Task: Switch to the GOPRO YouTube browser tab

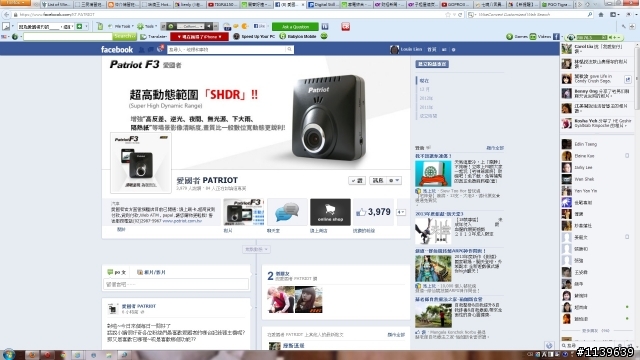Action: (x=456, y=4)
